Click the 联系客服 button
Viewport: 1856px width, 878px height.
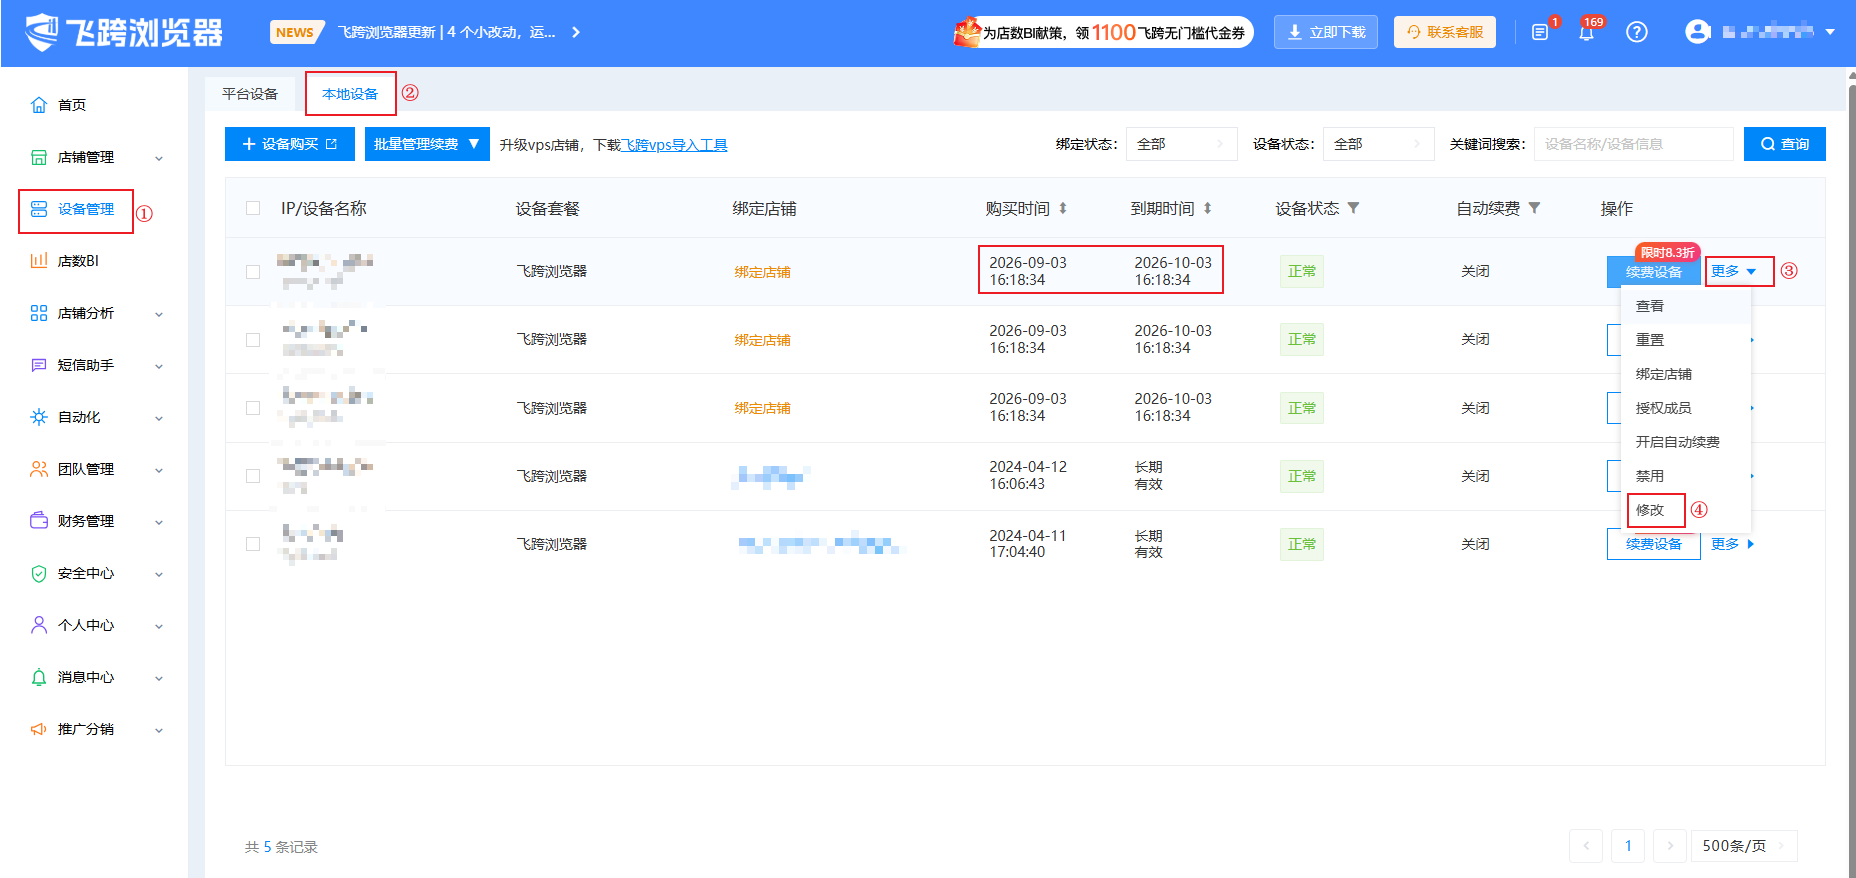1445,32
